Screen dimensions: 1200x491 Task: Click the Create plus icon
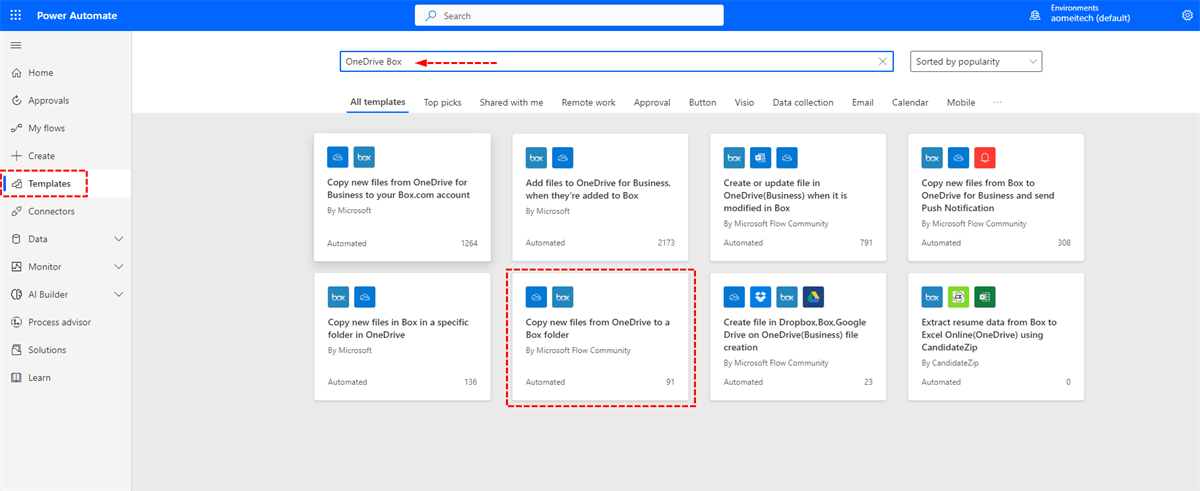(16, 156)
